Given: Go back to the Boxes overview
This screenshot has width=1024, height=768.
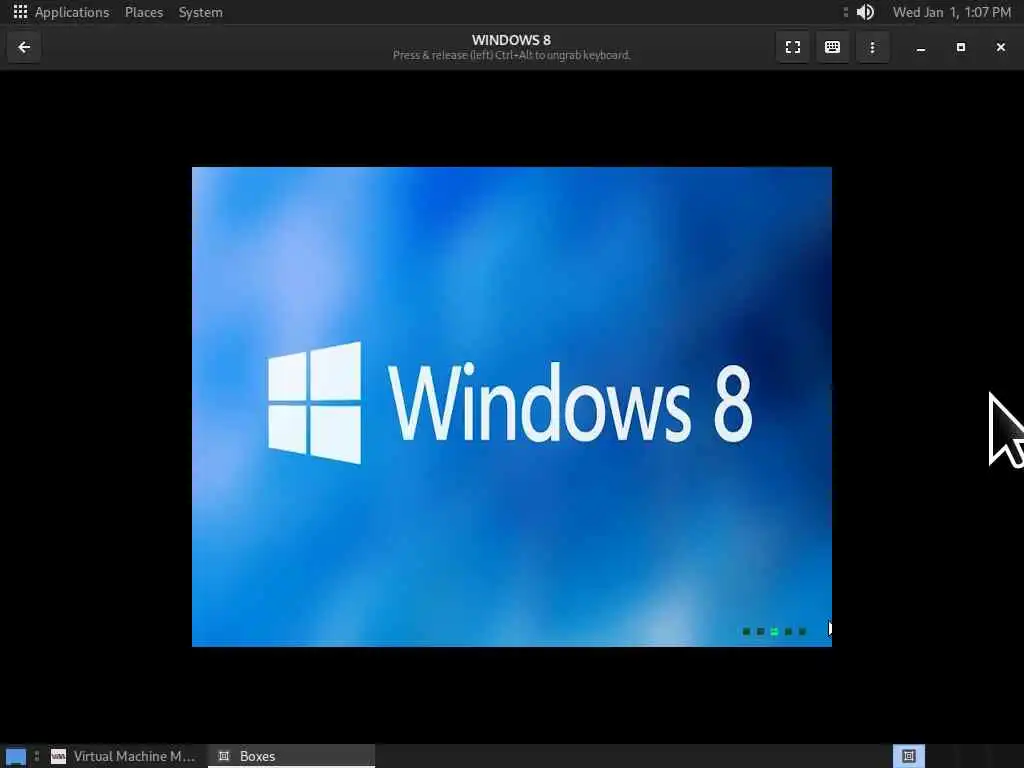Looking at the screenshot, I should pos(24,47).
